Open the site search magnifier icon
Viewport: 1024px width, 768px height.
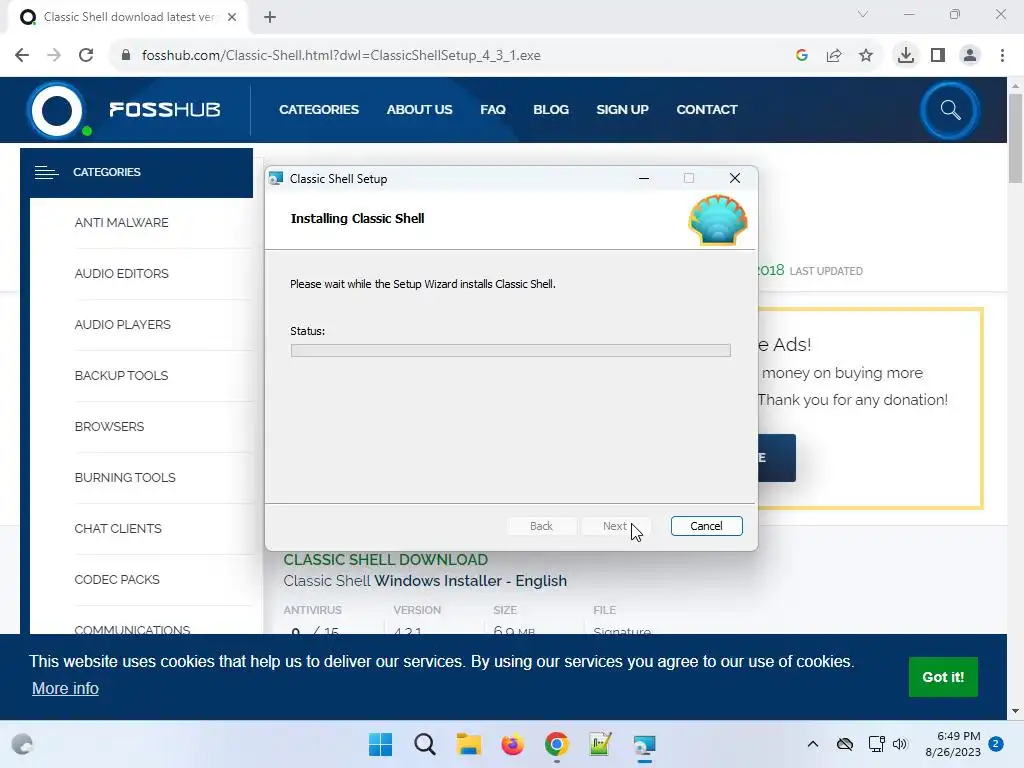950,110
